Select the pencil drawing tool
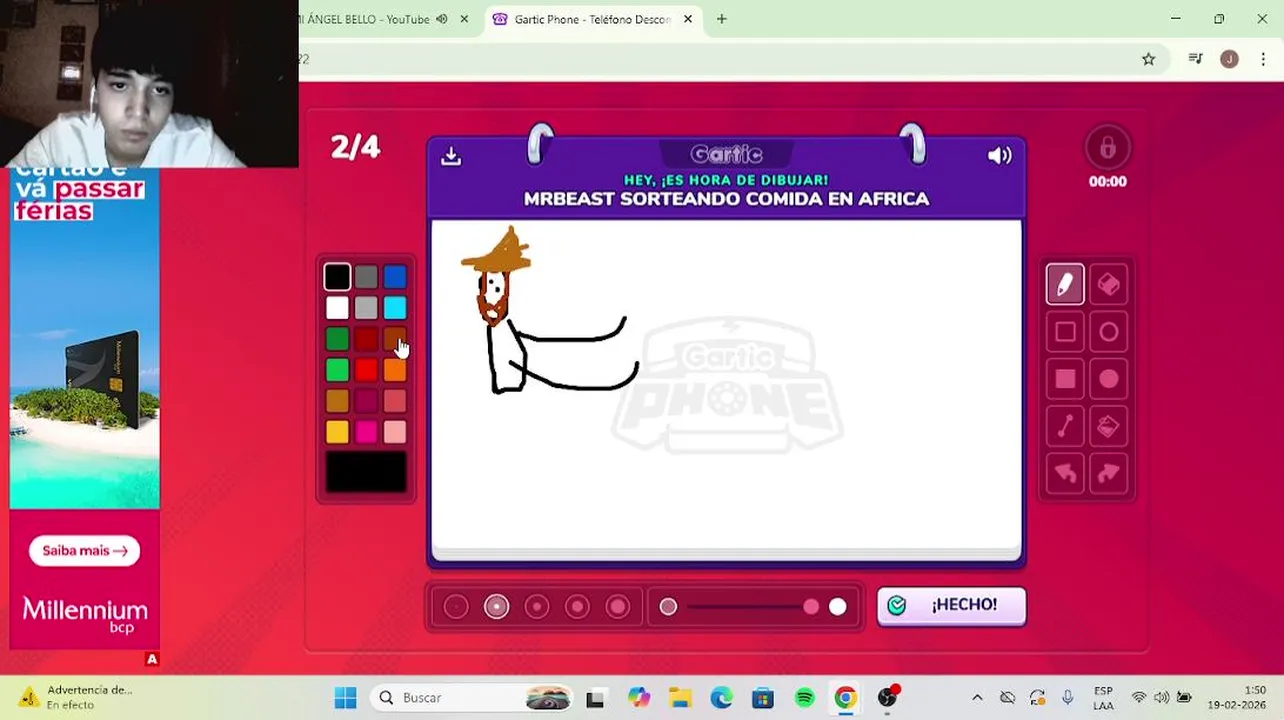The height and width of the screenshot is (720, 1284). pyautogui.click(x=1065, y=285)
